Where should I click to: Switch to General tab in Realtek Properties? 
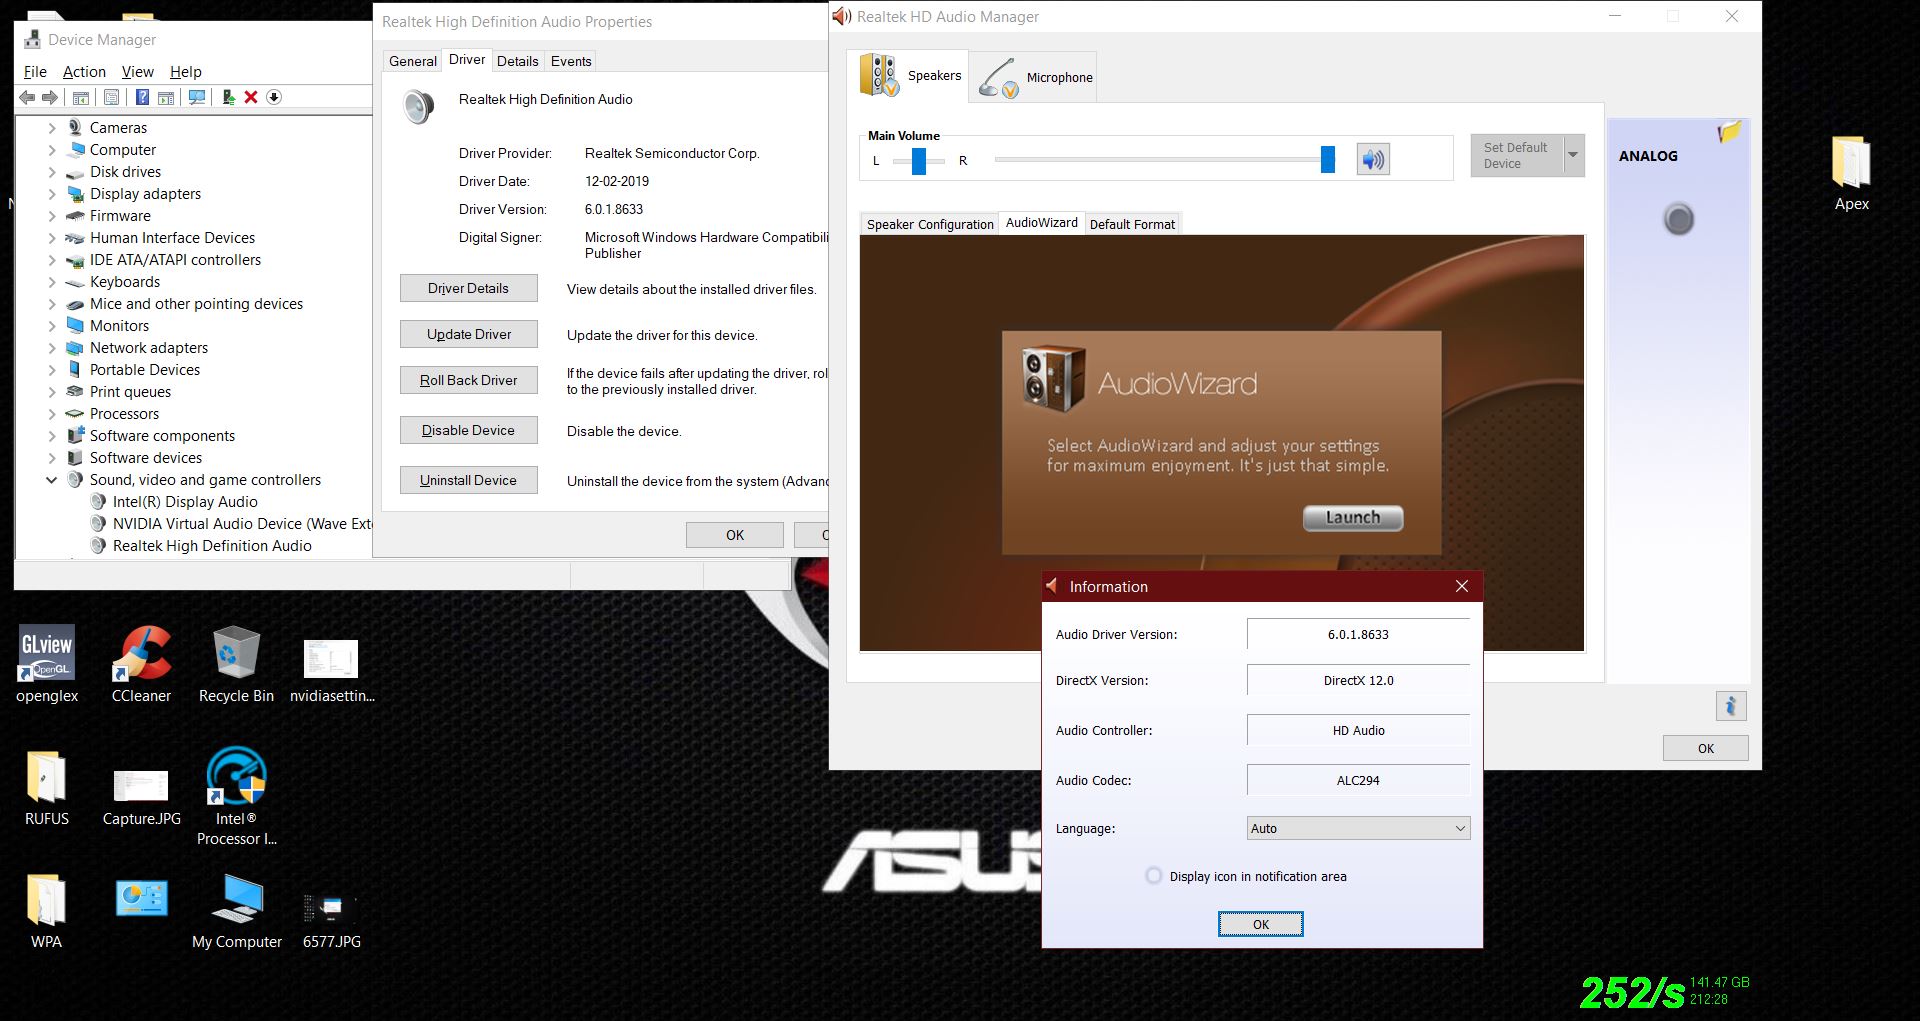[x=413, y=61]
